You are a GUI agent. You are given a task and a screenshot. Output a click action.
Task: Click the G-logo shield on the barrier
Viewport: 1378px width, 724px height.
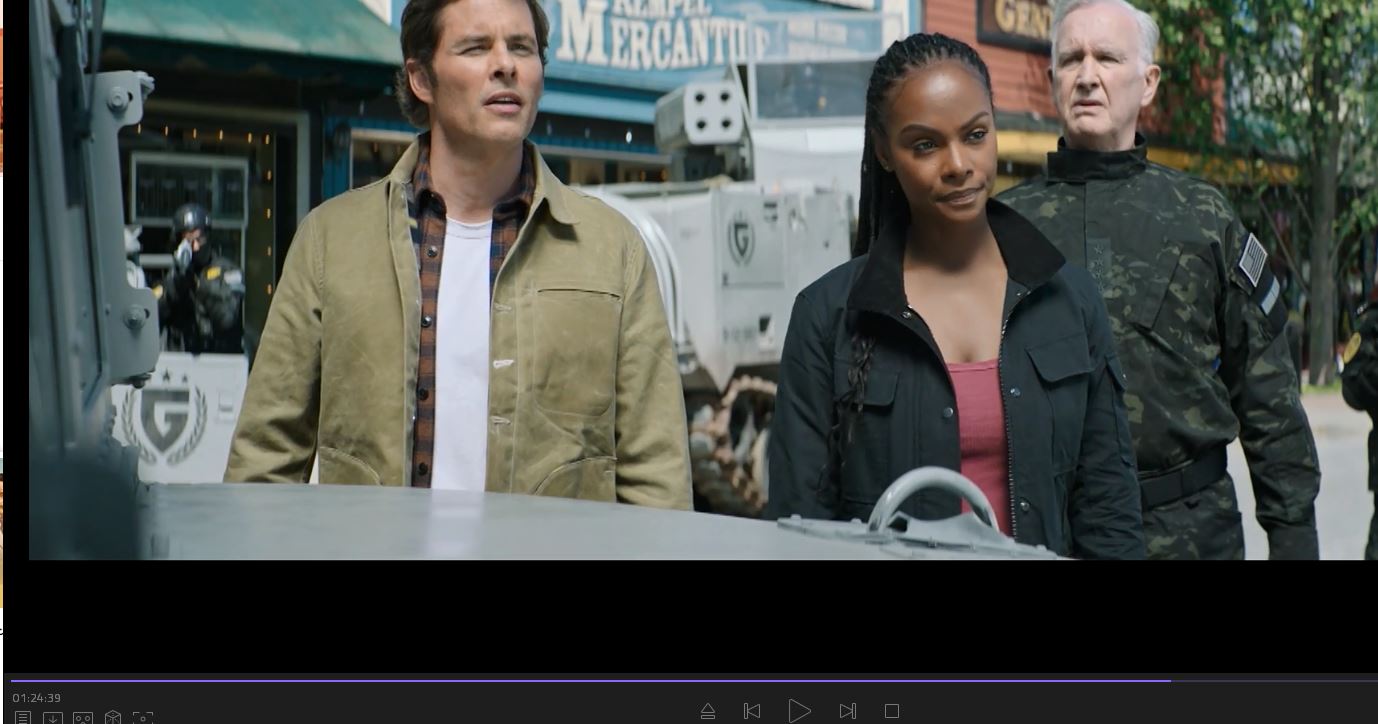(165, 420)
